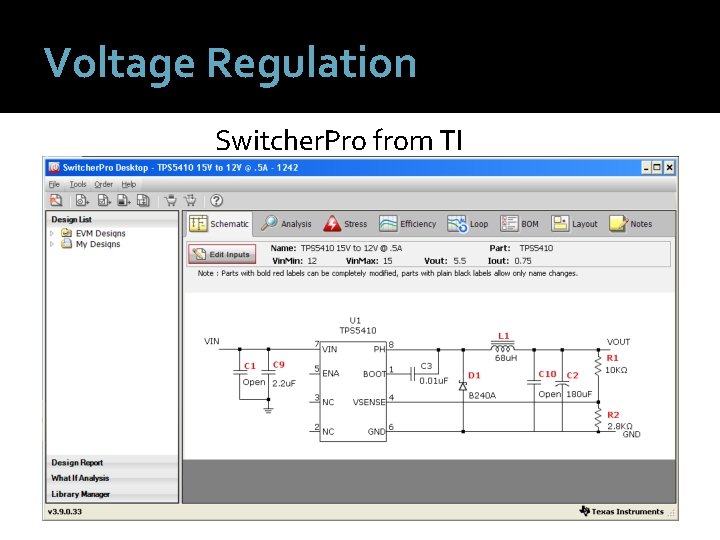Click the VinMax value 15
The width and height of the screenshot is (720, 540).
[388, 261]
